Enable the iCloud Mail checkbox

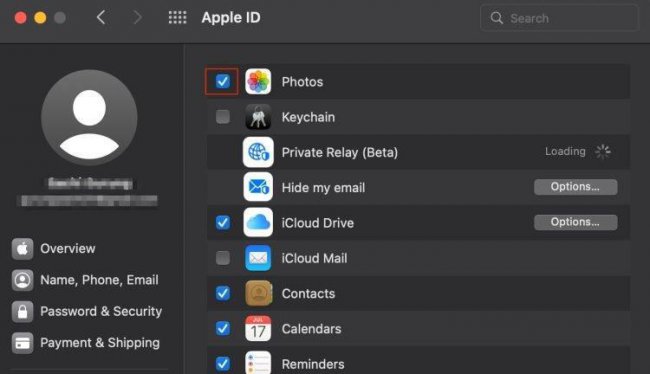point(223,258)
